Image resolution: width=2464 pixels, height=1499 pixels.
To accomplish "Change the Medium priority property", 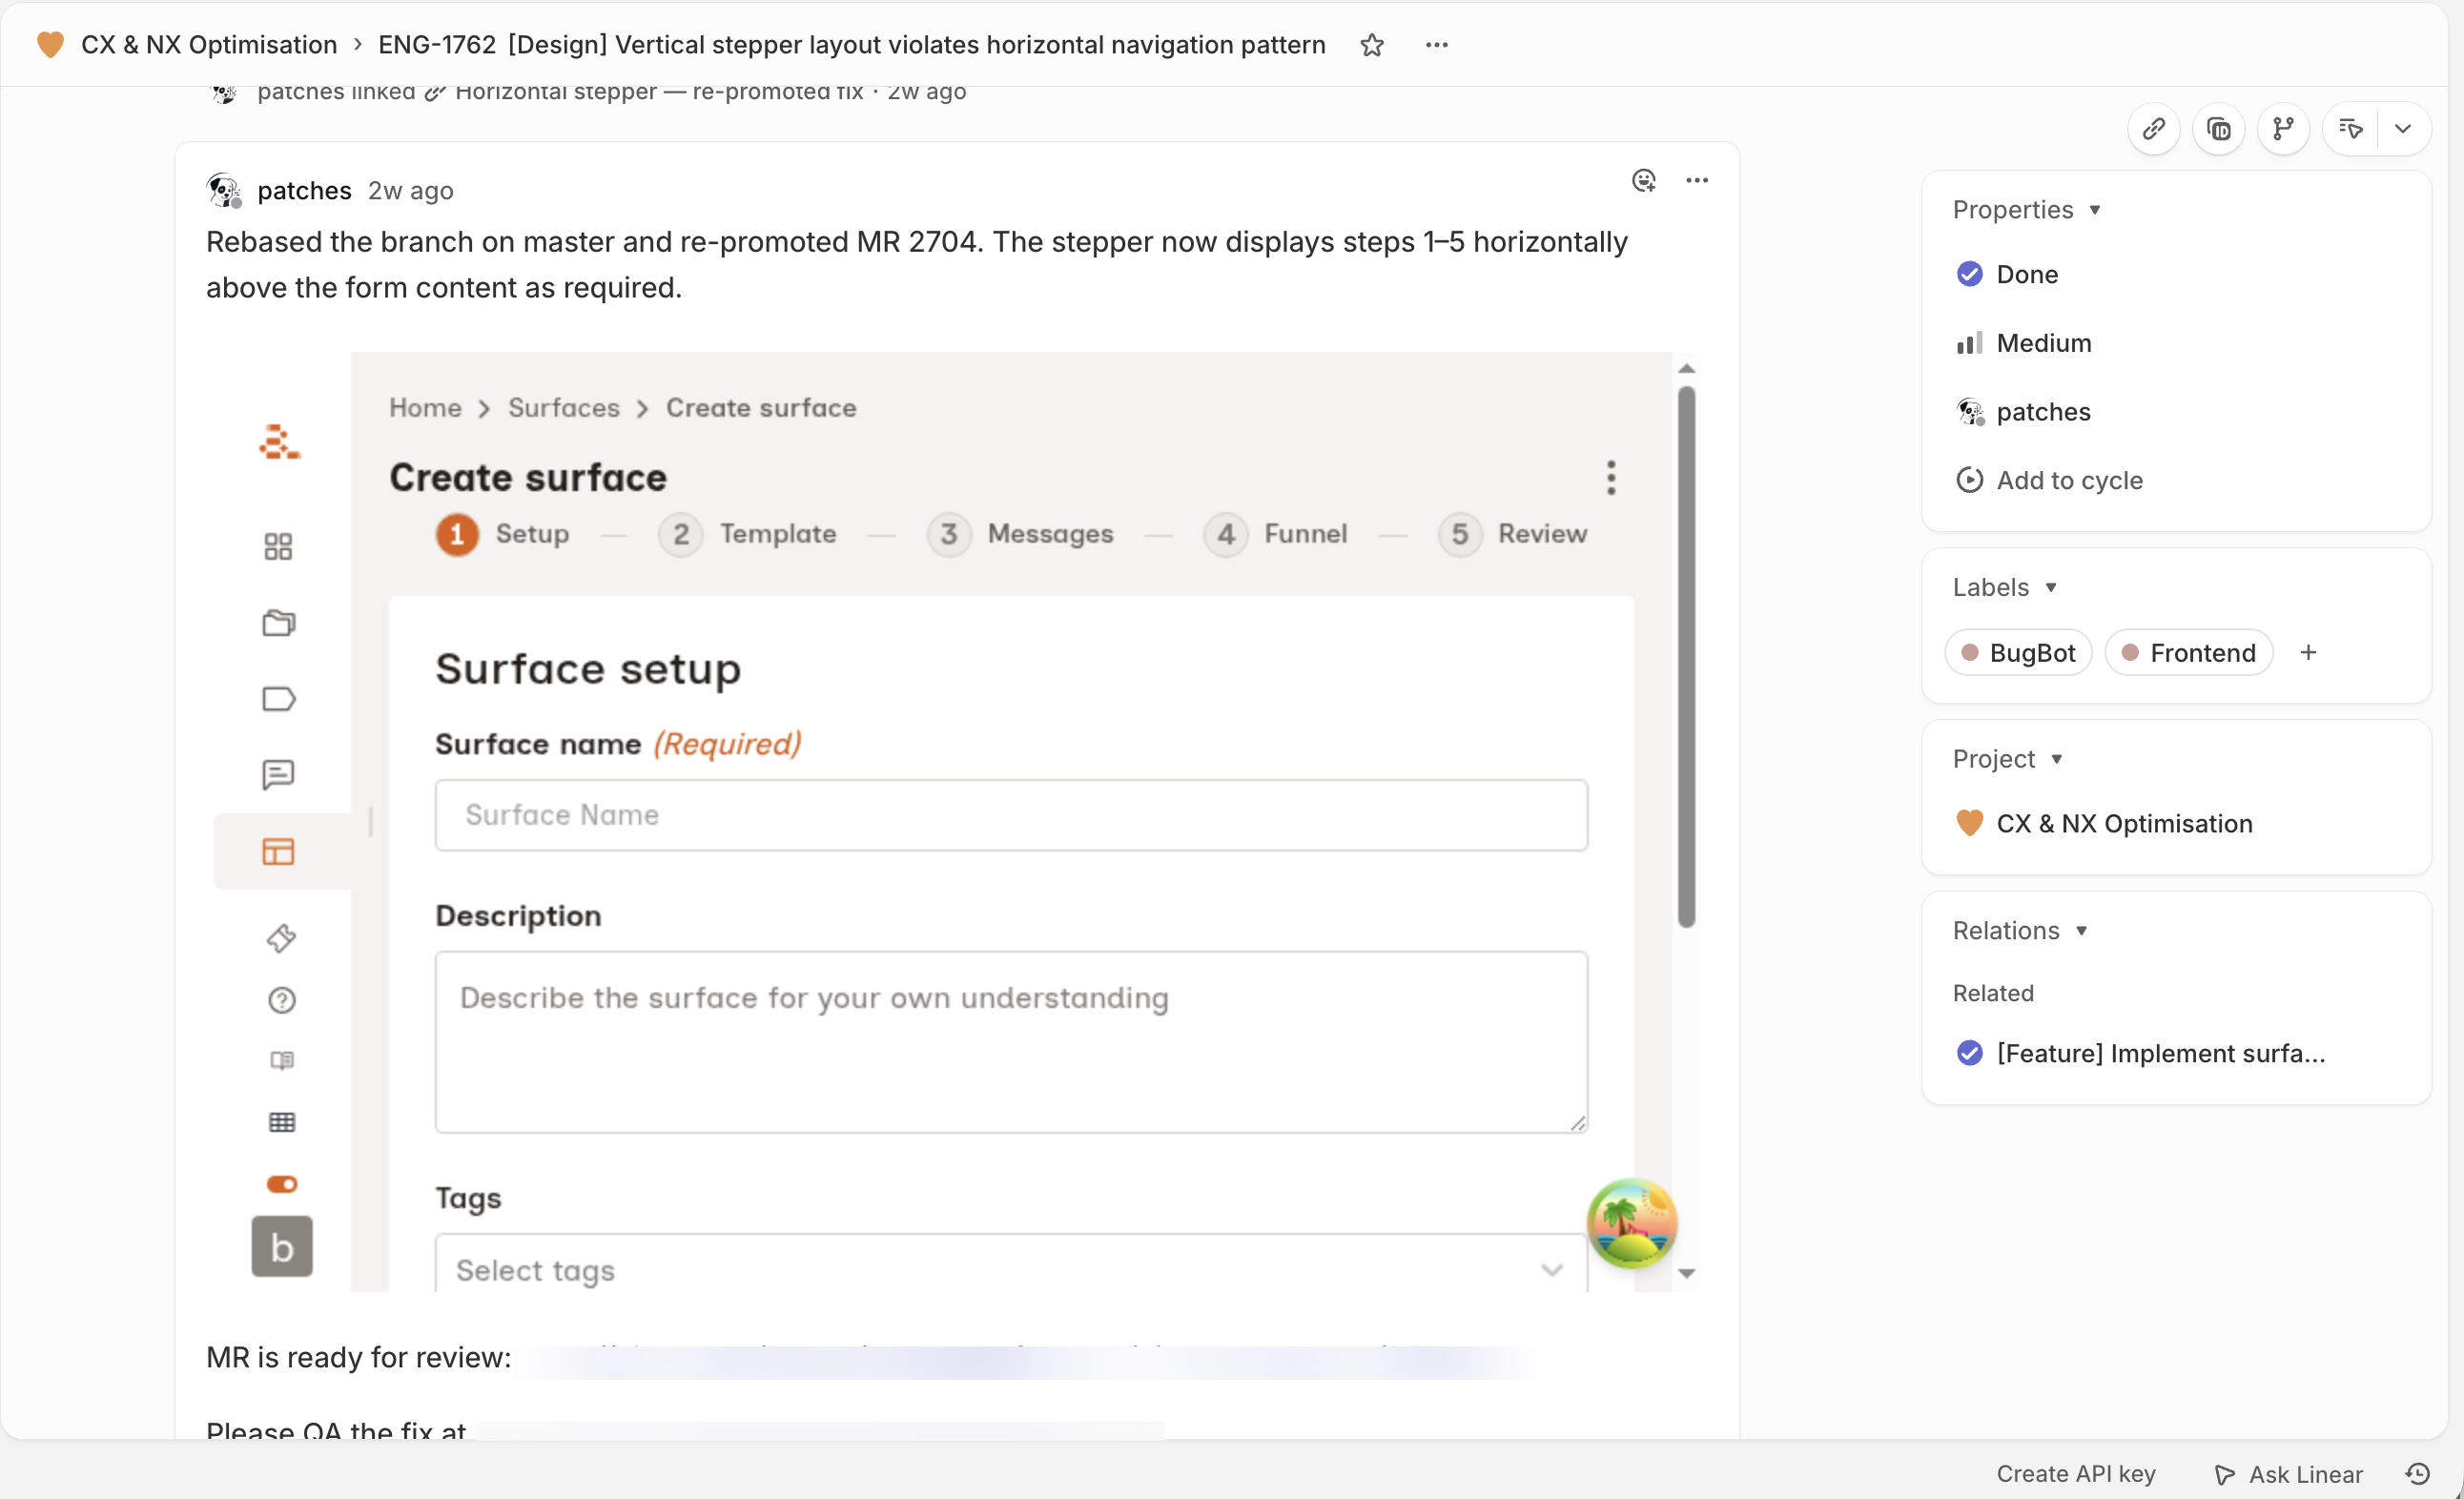I will [x=2024, y=343].
